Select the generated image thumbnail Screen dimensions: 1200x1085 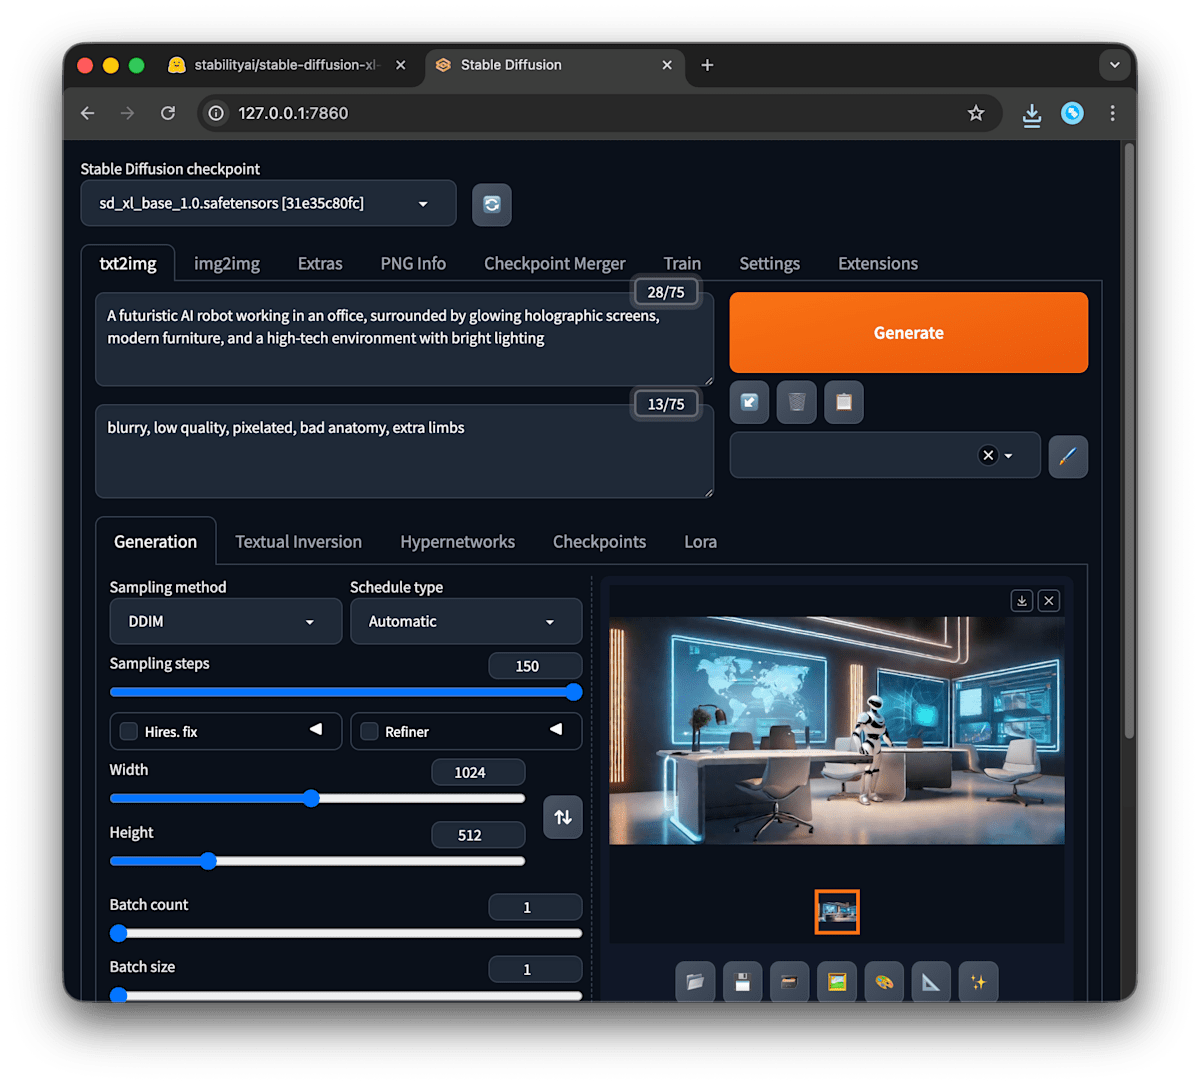point(837,912)
